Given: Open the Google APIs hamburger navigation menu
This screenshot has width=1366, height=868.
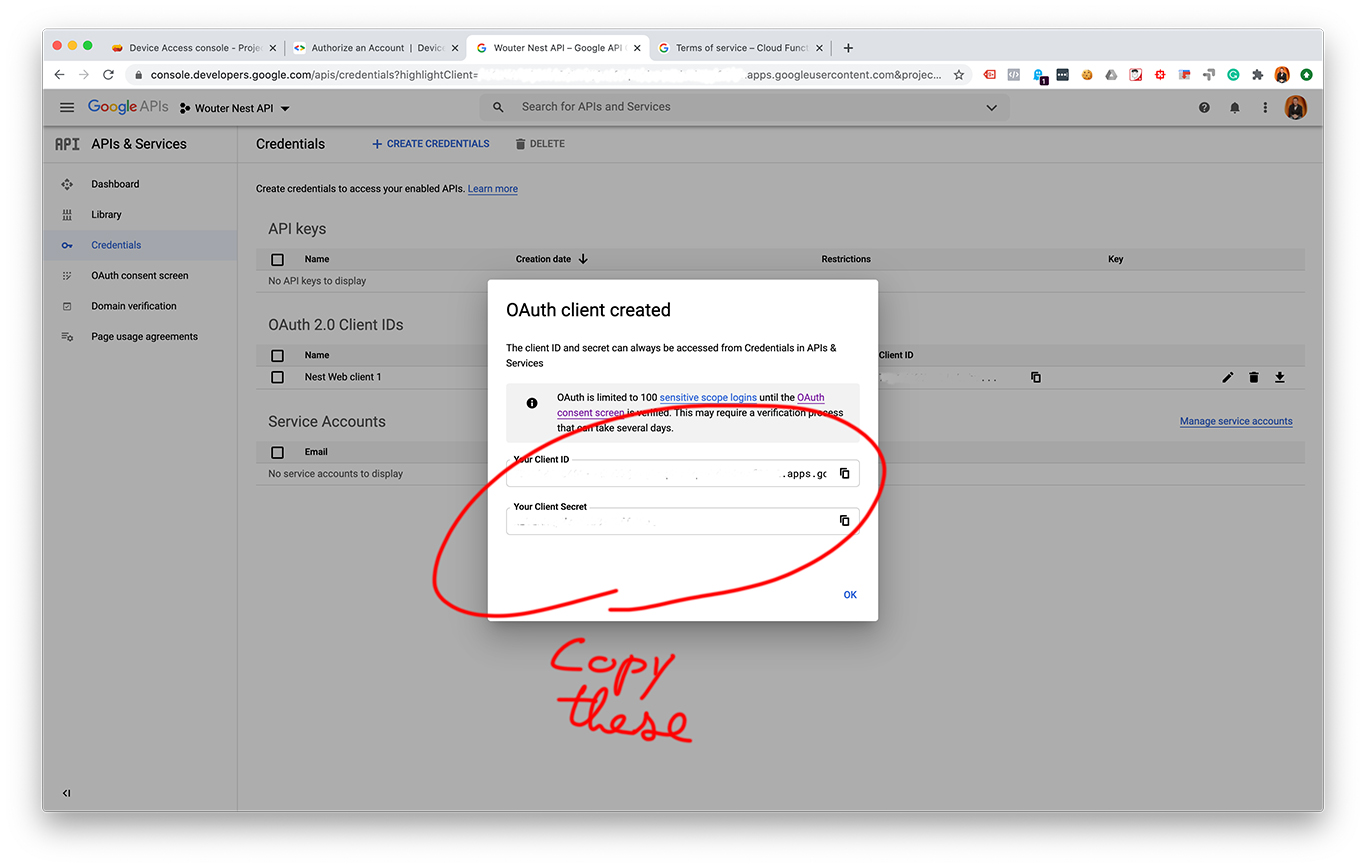Looking at the screenshot, I should click(67, 108).
